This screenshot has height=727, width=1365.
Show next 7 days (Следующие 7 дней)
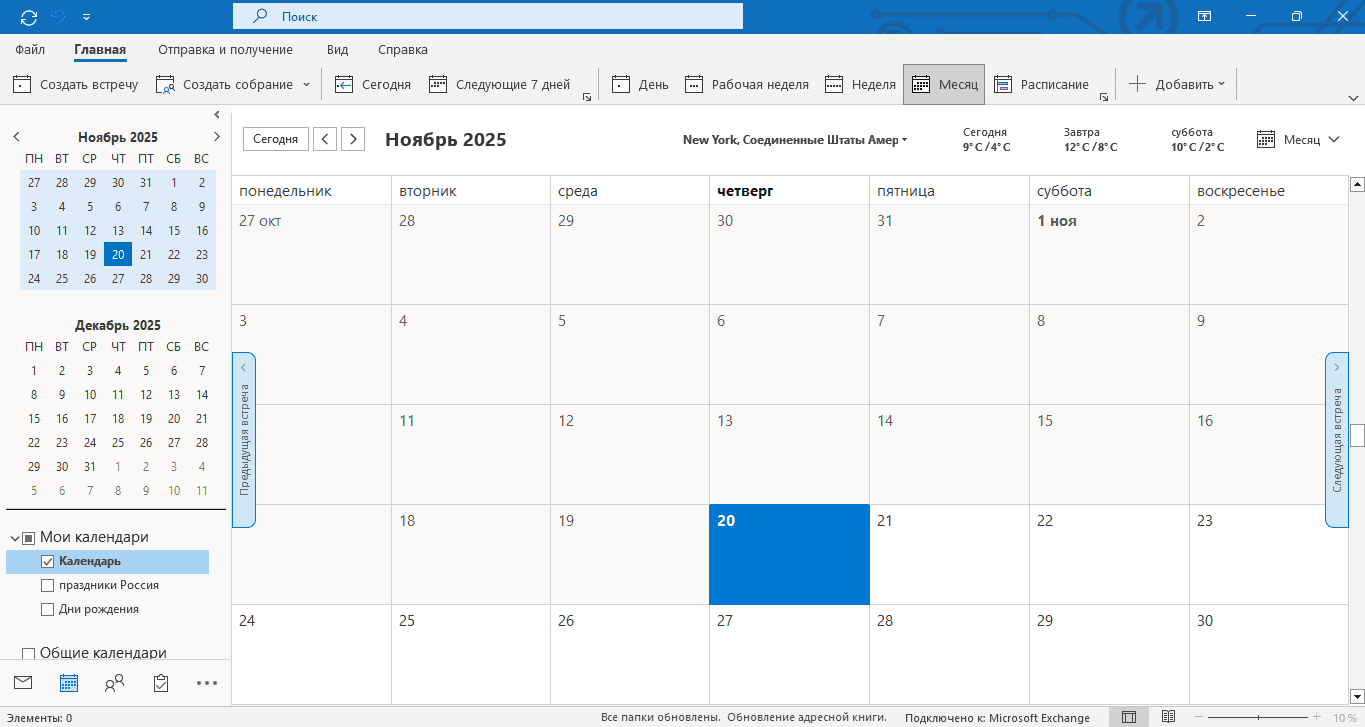(x=499, y=85)
